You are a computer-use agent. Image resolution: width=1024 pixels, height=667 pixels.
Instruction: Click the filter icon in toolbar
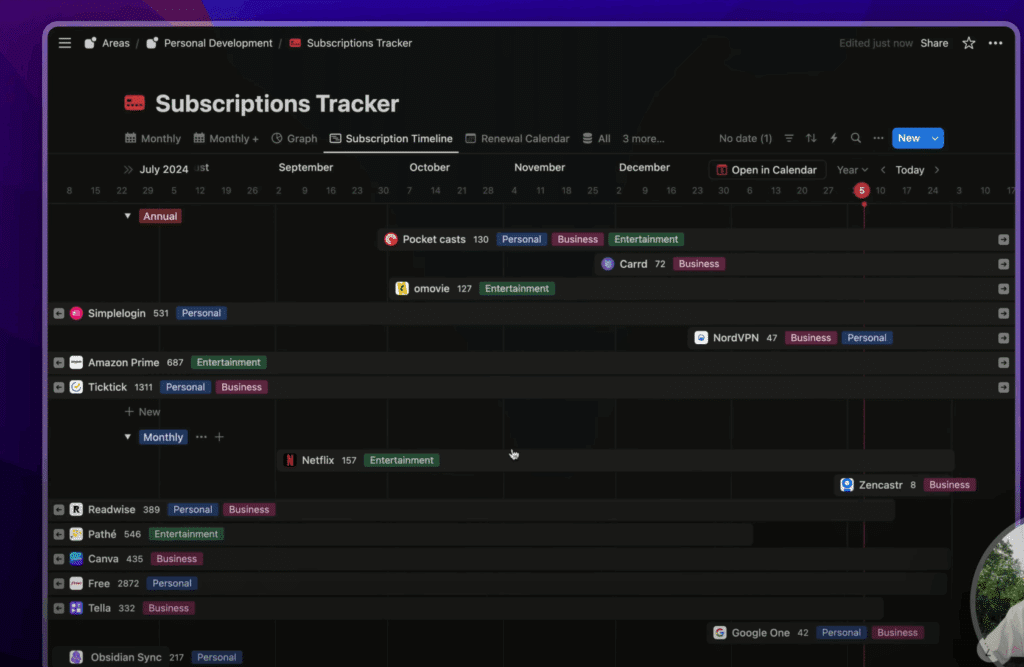[789, 138]
